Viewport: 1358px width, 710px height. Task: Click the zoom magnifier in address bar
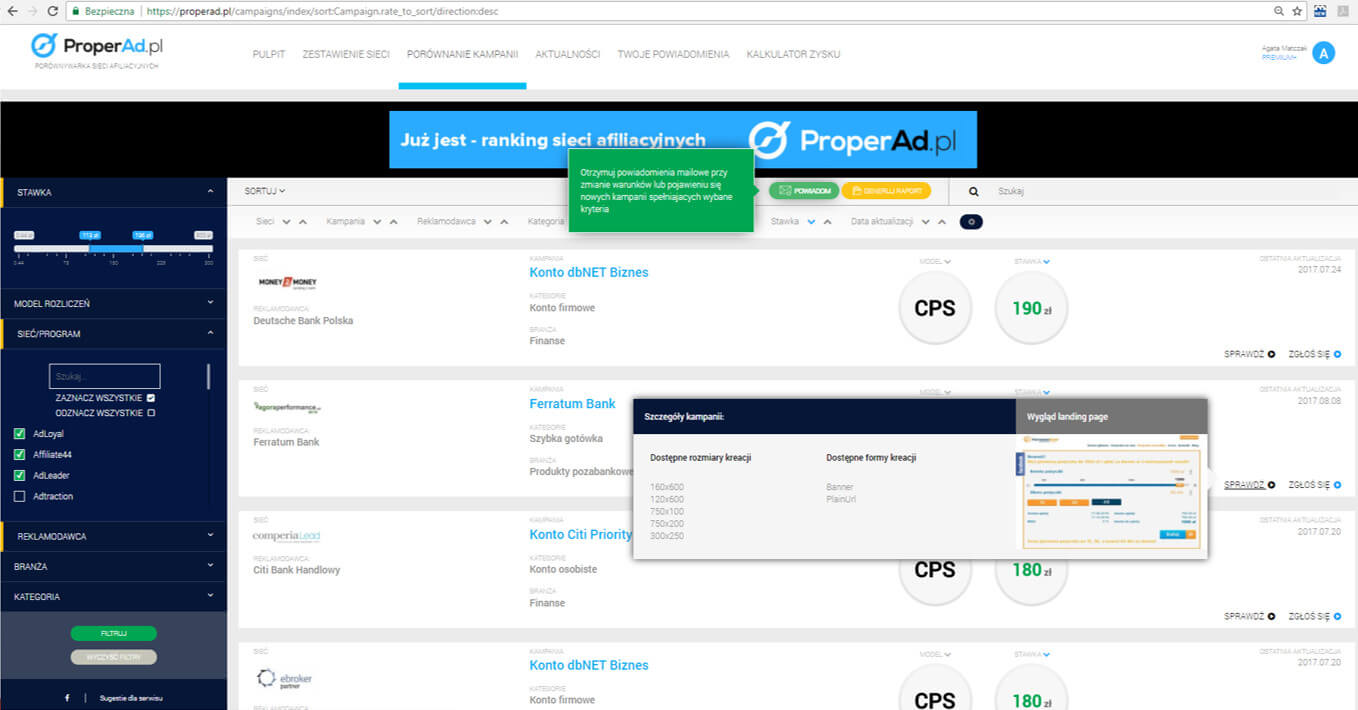pyautogui.click(x=1278, y=11)
